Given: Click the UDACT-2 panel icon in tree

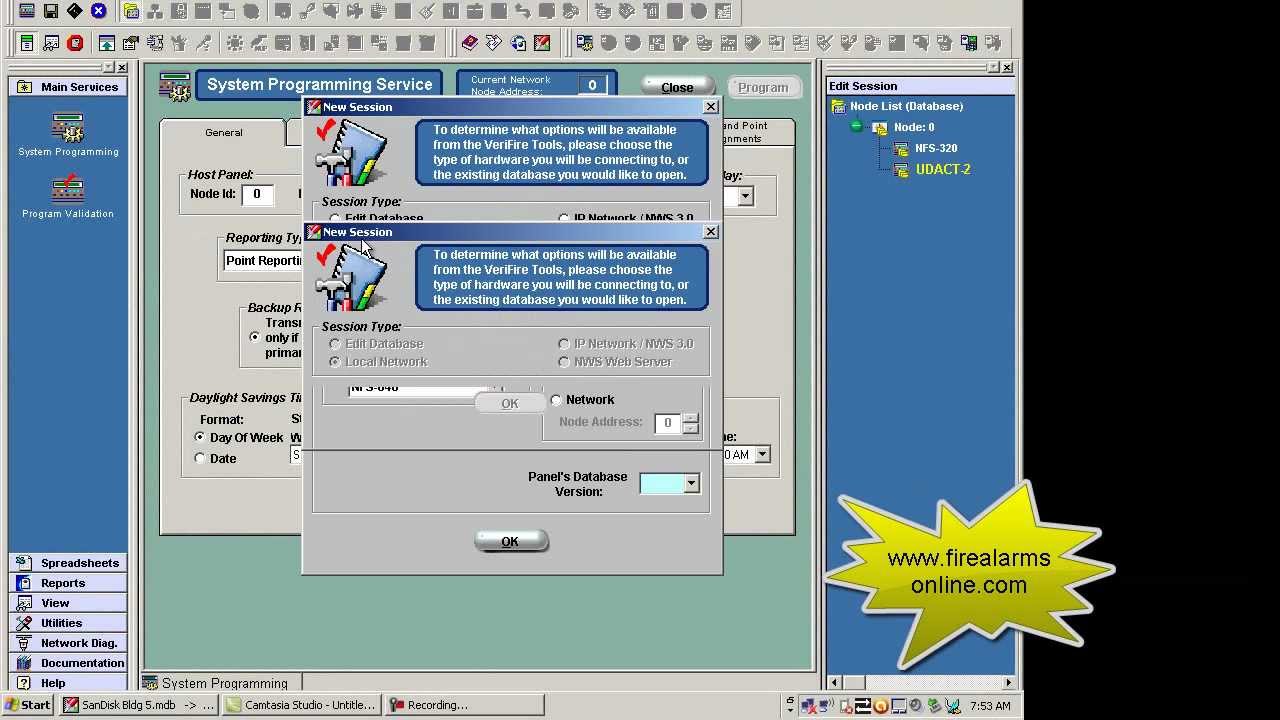Looking at the screenshot, I should [x=901, y=169].
